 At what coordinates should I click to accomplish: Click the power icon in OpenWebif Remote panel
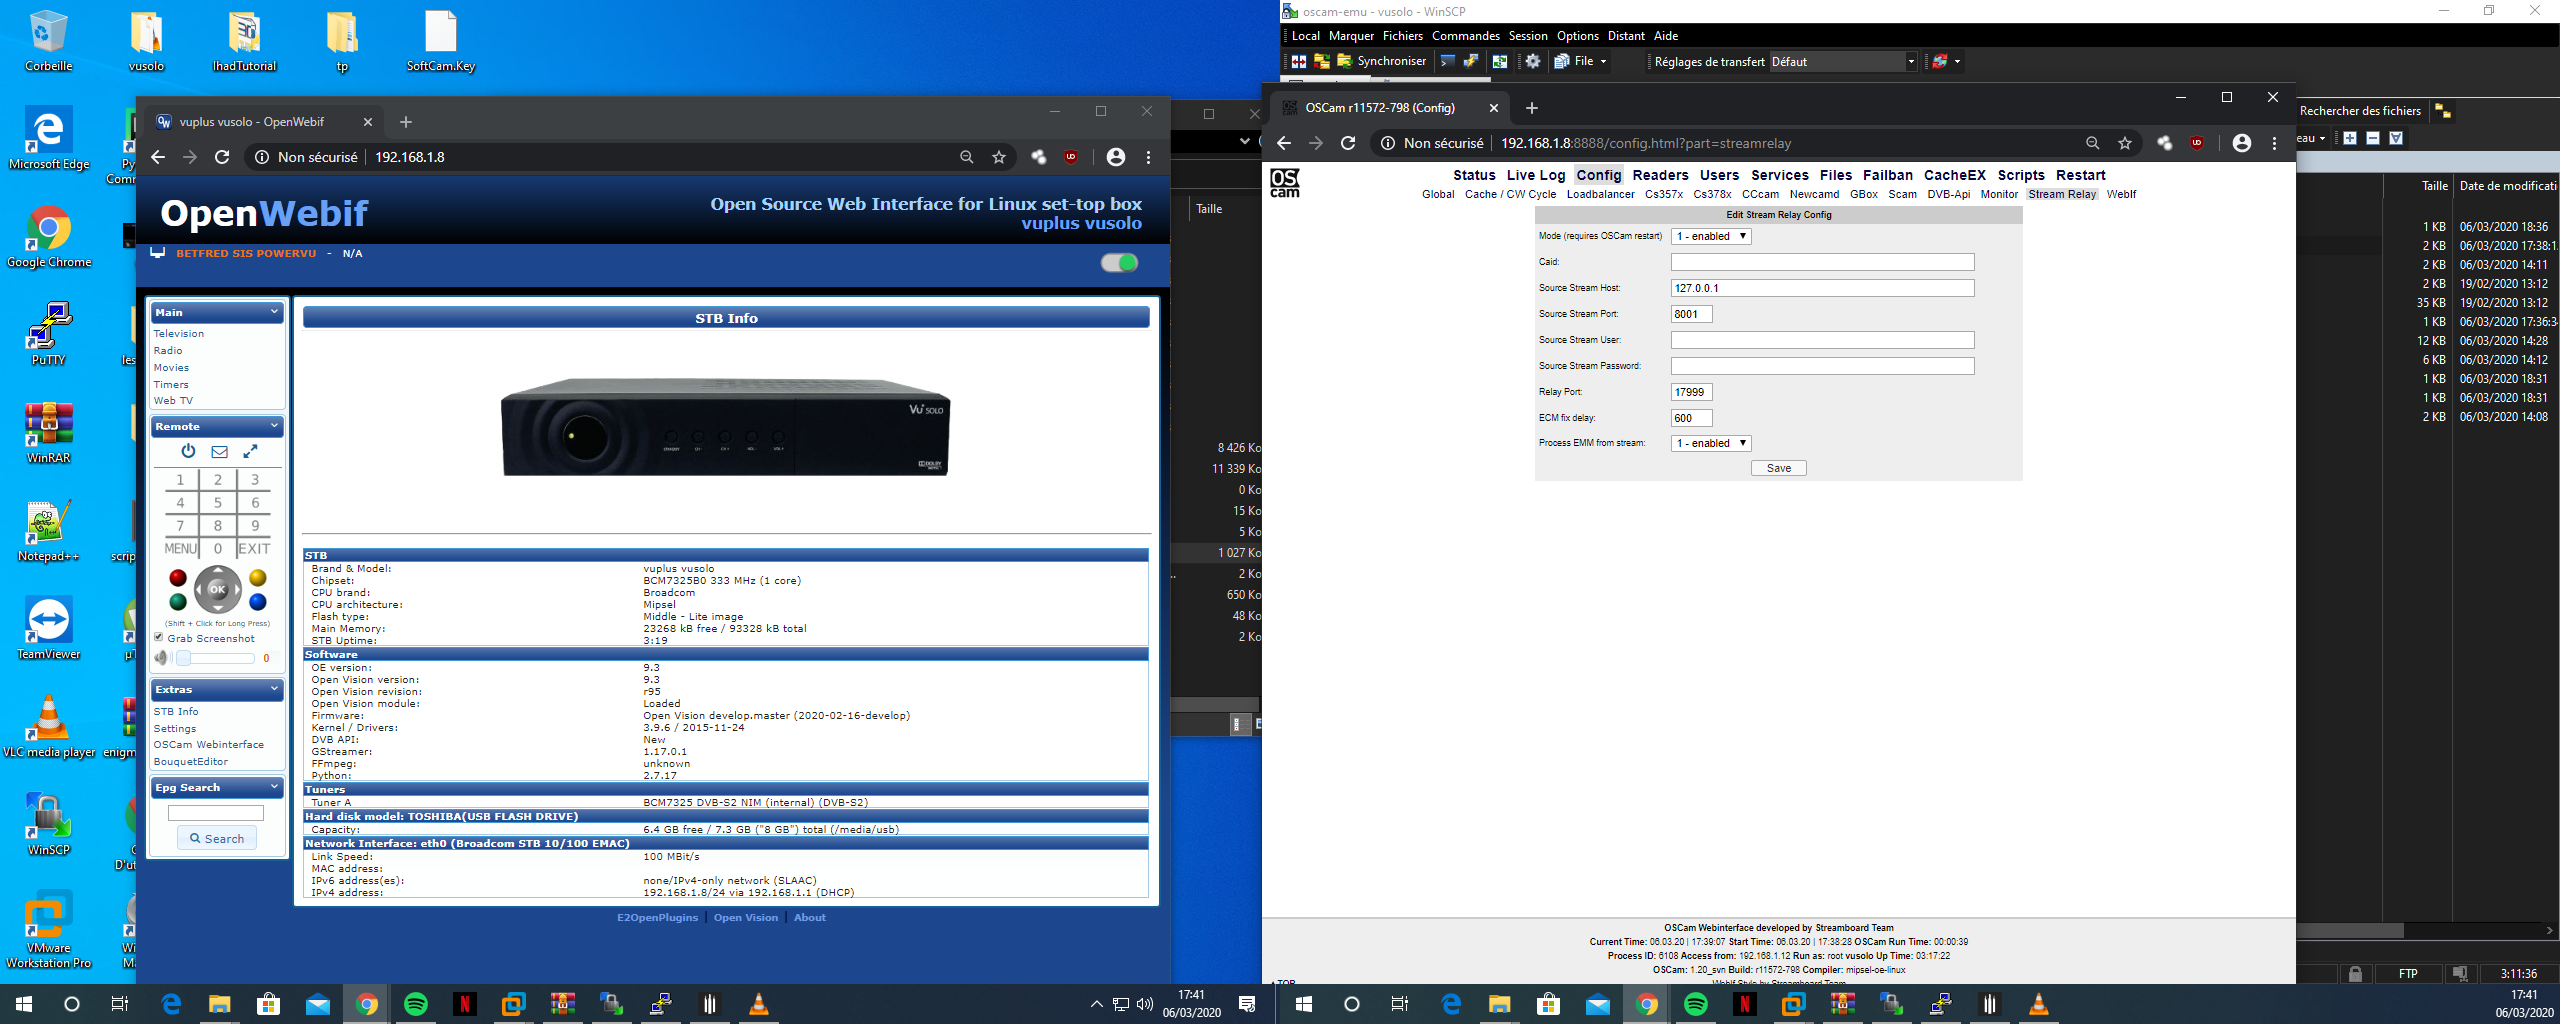tap(188, 451)
